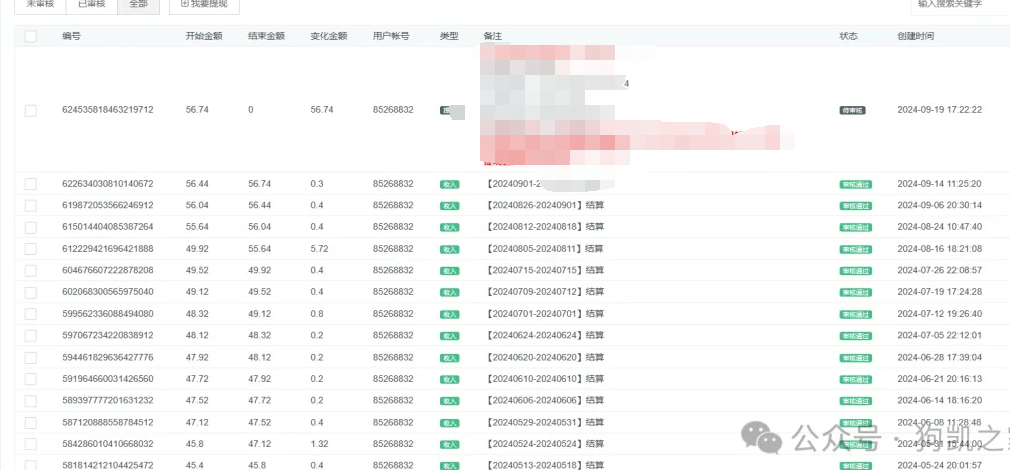Click the 收入 tag for record 612229421696421888
This screenshot has width=1010, height=470.
(x=449, y=249)
